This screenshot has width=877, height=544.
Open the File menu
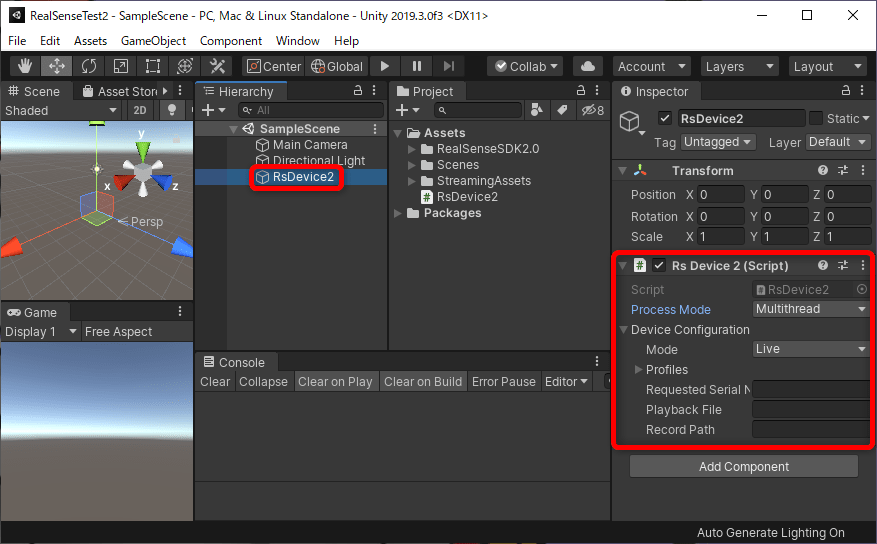tap(17, 41)
